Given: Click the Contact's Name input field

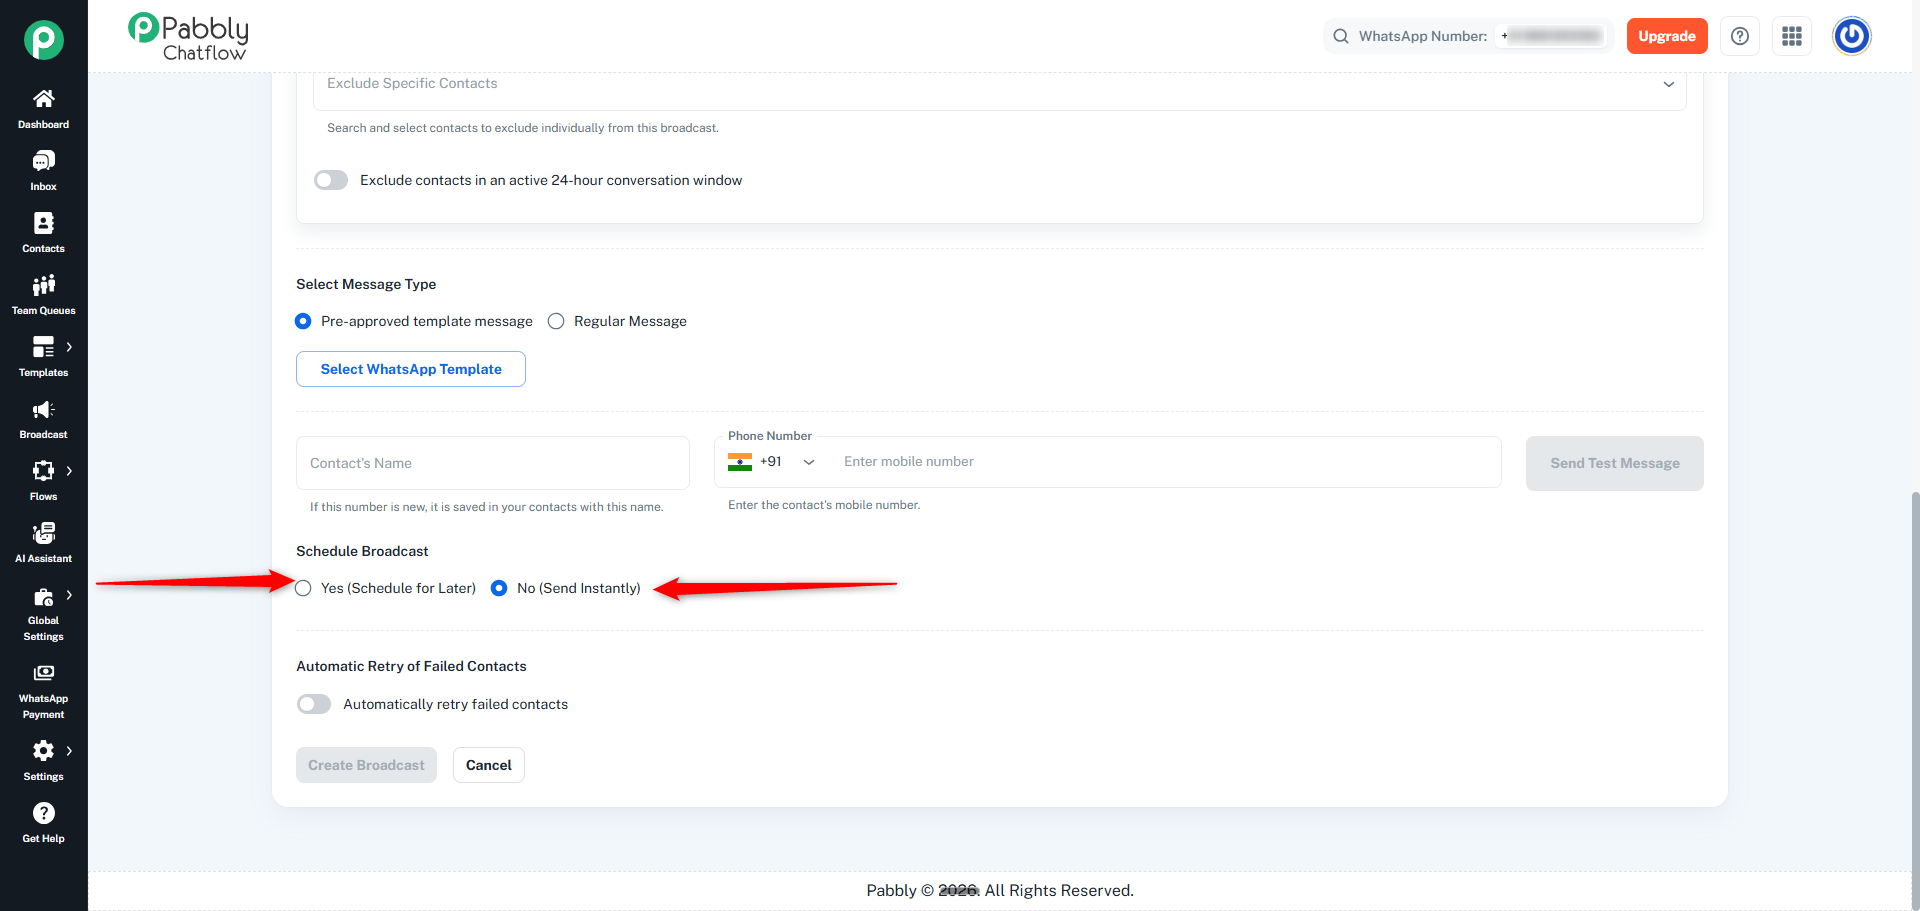Looking at the screenshot, I should pyautogui.click(x=493, y=463).
